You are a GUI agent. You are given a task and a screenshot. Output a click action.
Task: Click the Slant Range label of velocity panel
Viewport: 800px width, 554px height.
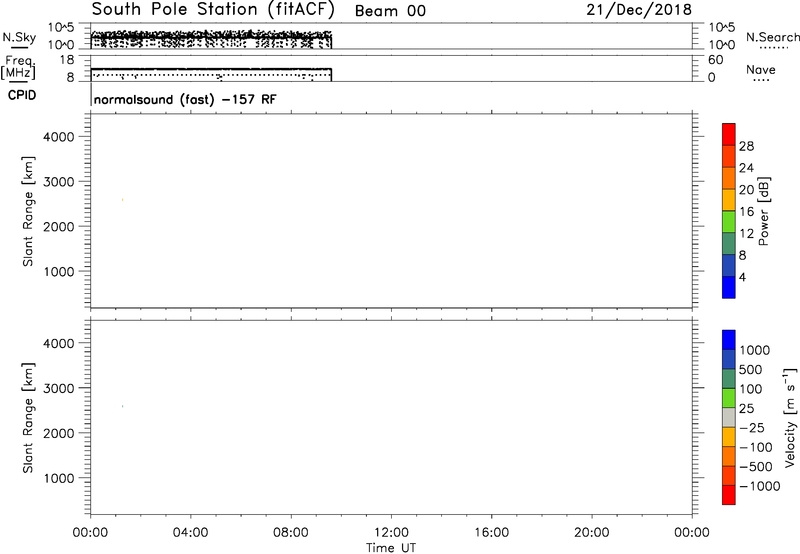(x=28, y=418)
